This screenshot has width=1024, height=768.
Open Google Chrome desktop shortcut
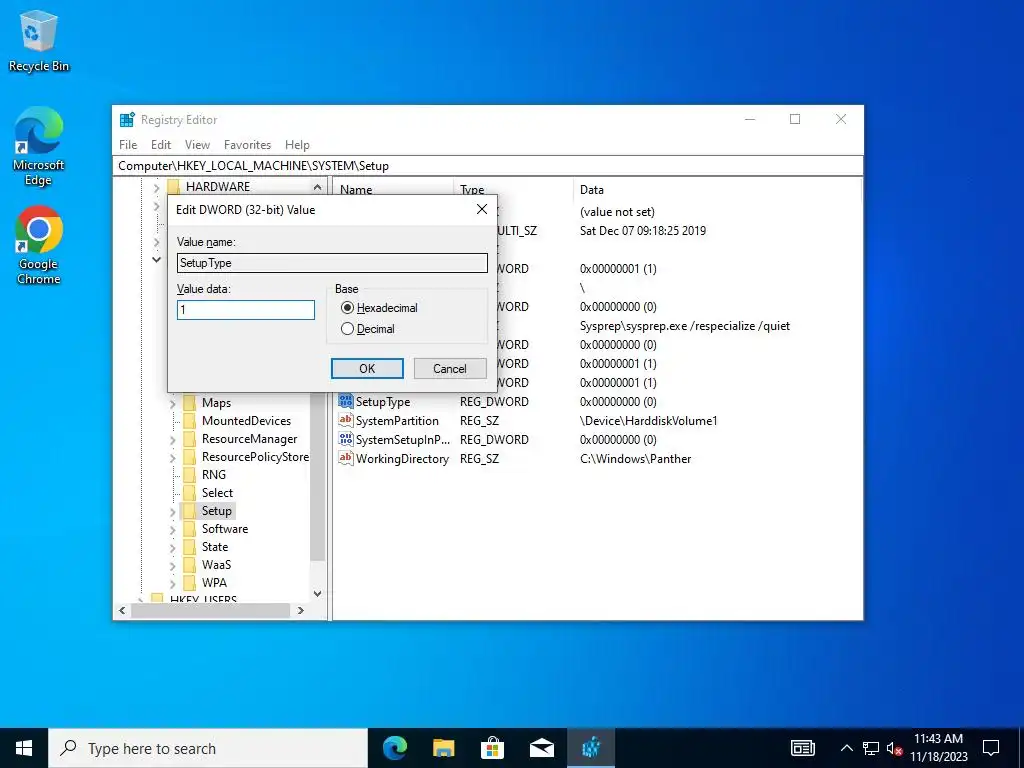coord(39,246)
